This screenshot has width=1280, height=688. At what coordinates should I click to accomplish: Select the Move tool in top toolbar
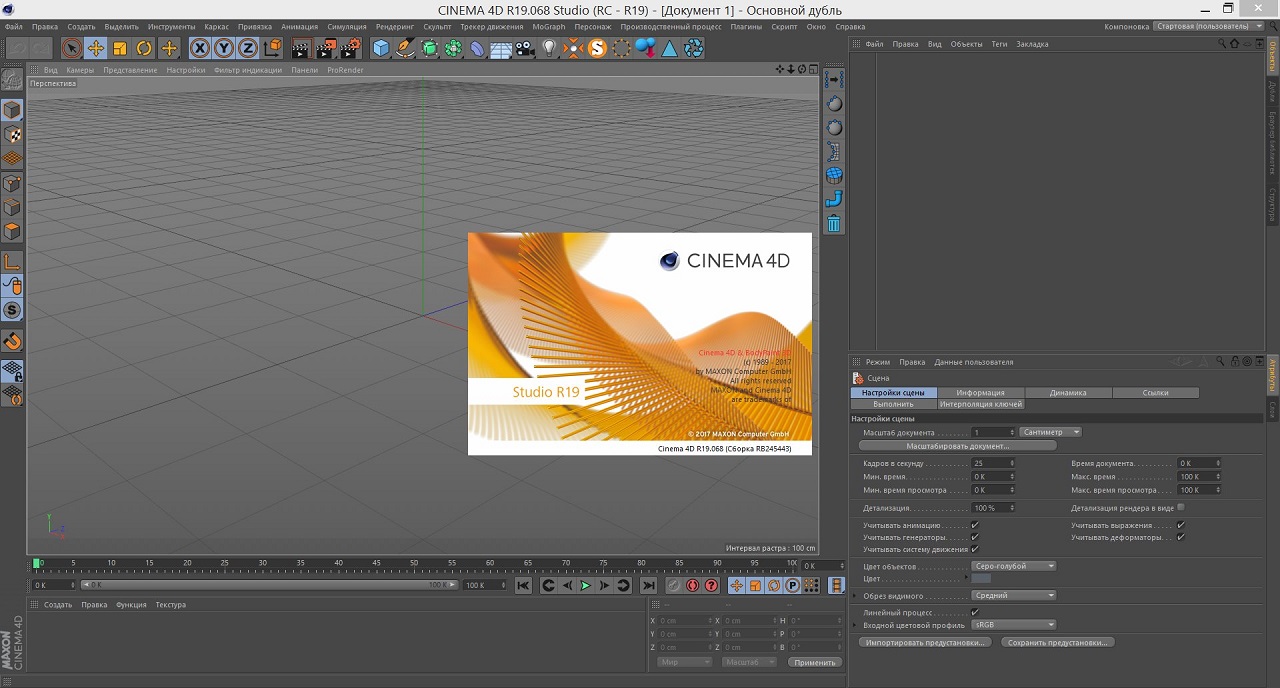(96, 48)
